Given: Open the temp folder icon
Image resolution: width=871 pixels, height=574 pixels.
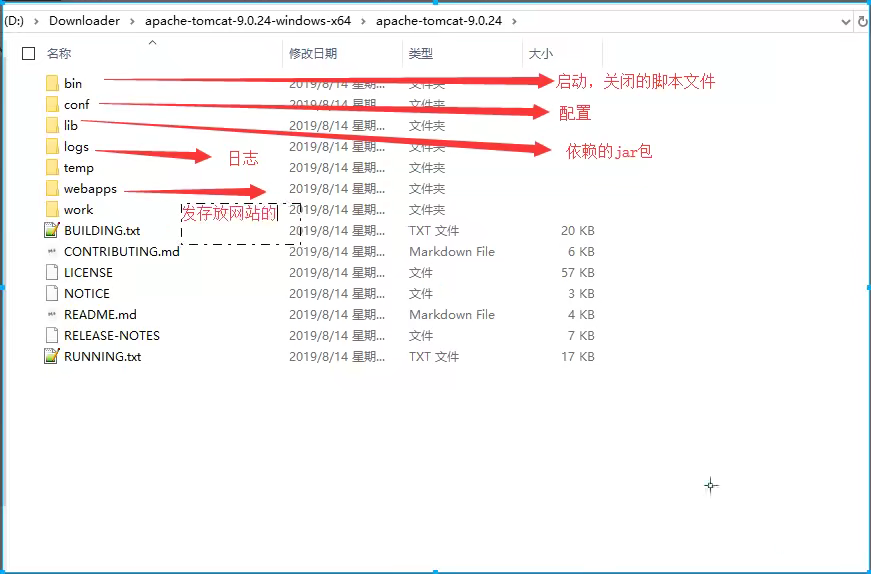Looking at the screenshot, I should click(x=52, y=168).
